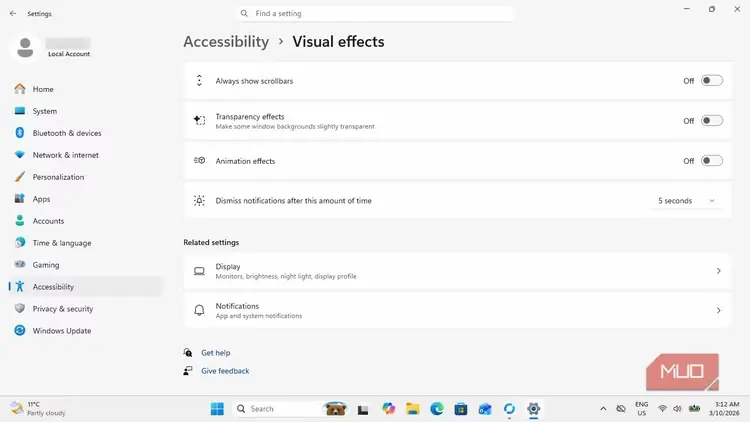The width and height of the screenshot is (750, 422).
Task: Click the Settings gear icon on taskbar
Action: tap(533, 409)
